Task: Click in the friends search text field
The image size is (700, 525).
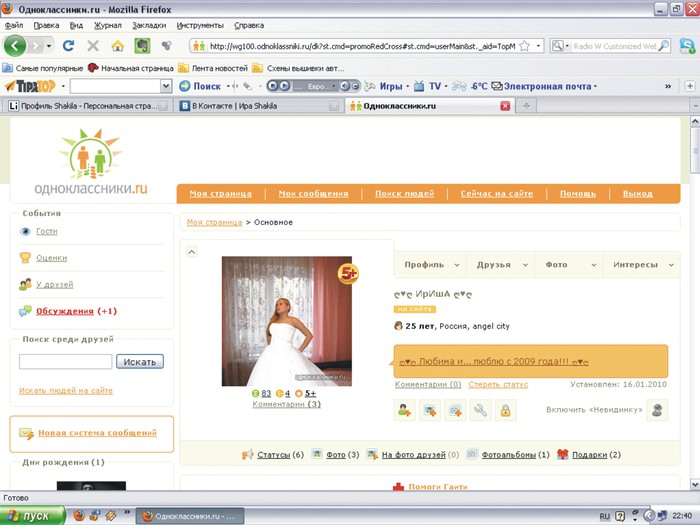Action: pyautogui.click(x=66, y=362)
